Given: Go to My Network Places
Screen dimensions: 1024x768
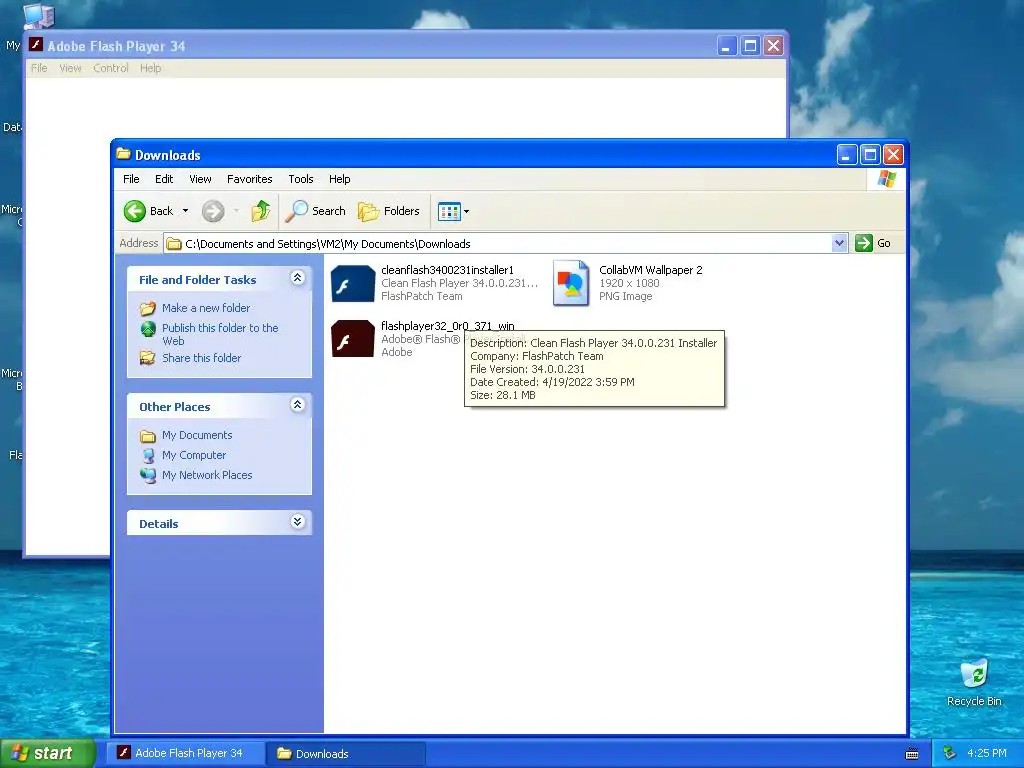Looking at the screenshot, I should pos(207,475).
